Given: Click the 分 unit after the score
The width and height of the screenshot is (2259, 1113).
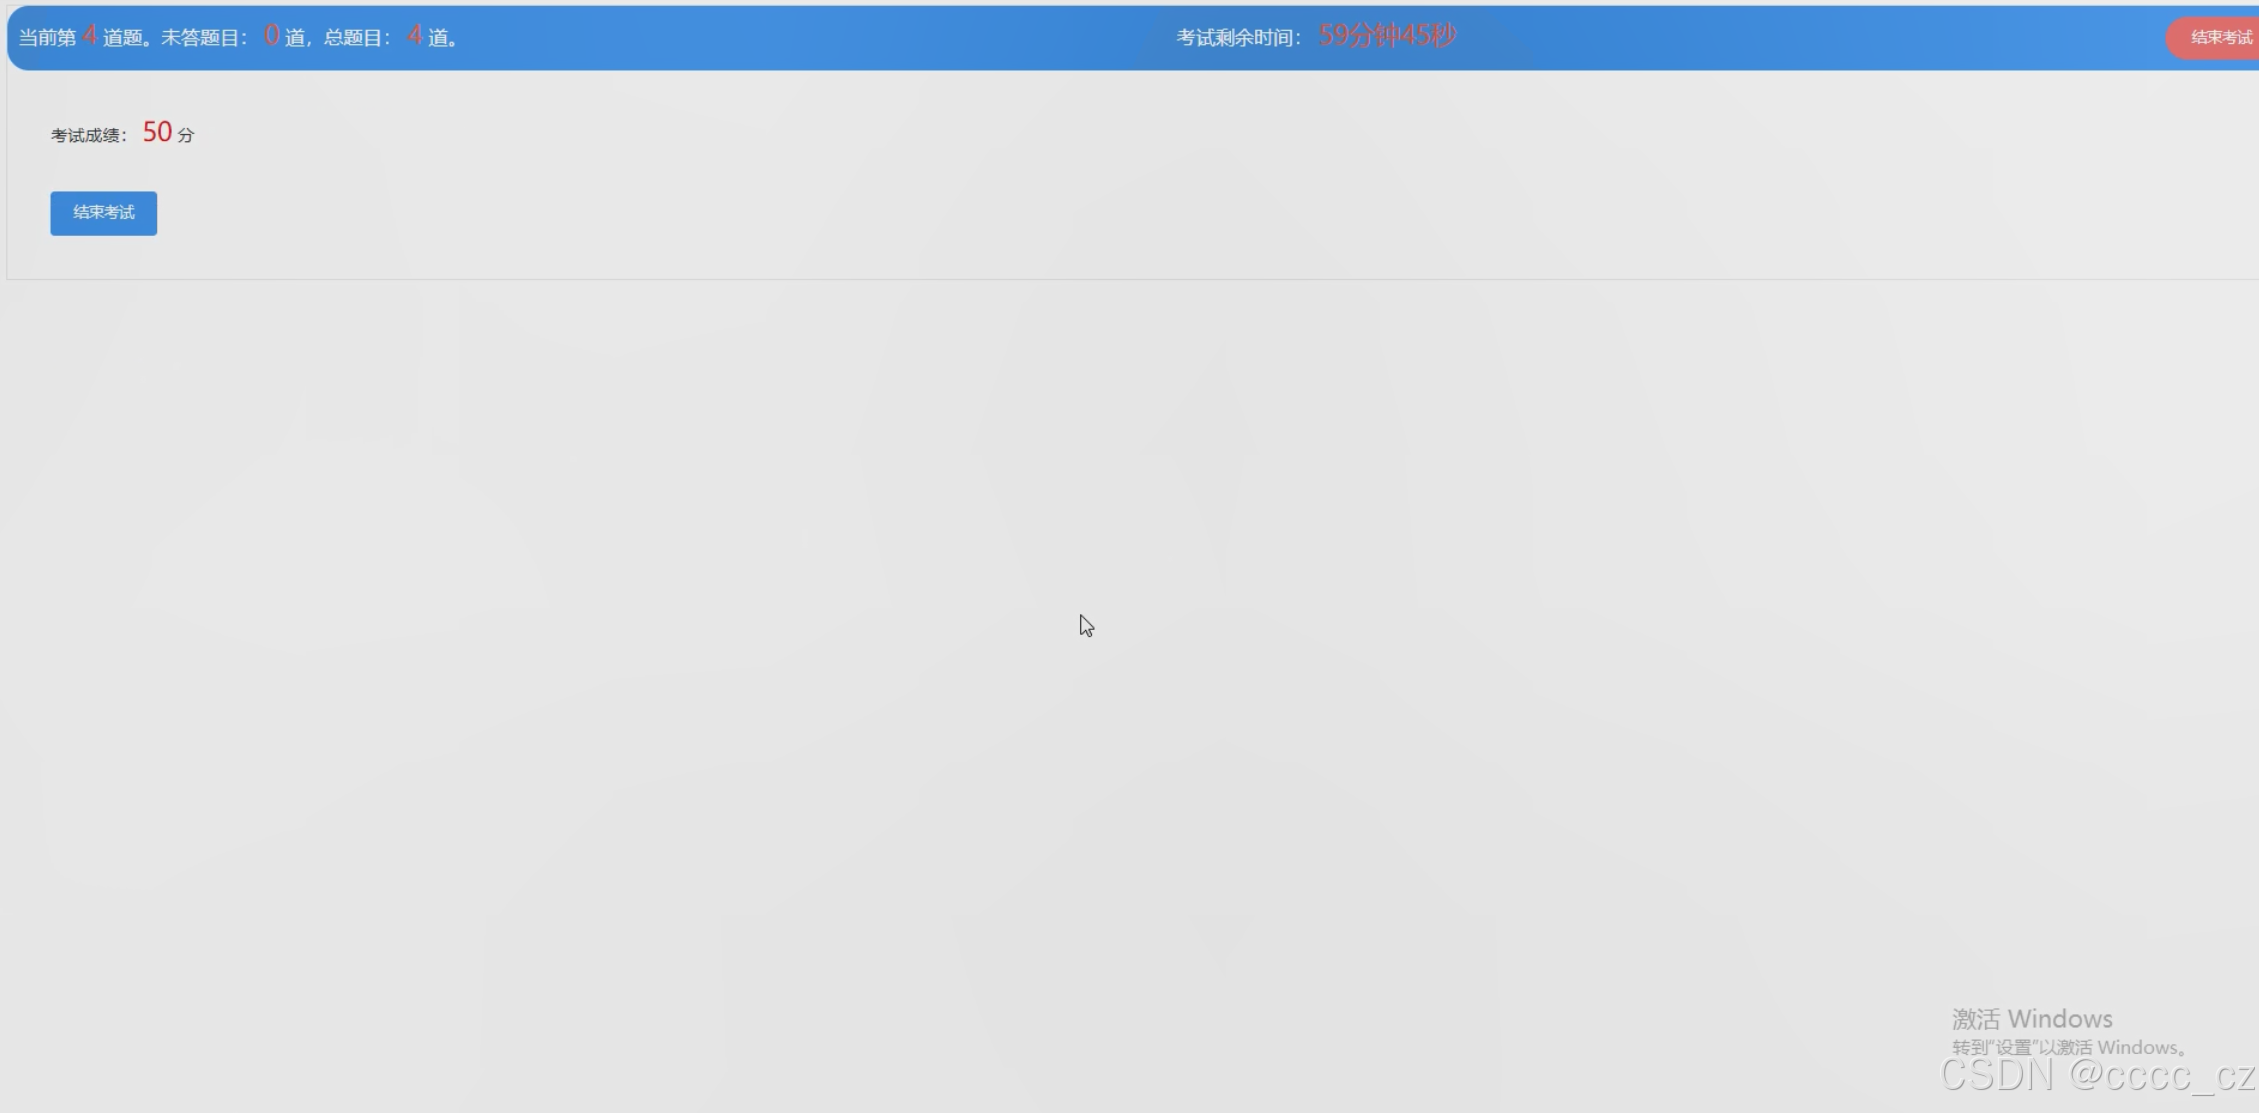Looking at the screenshot, I should [x=186, y=135].
